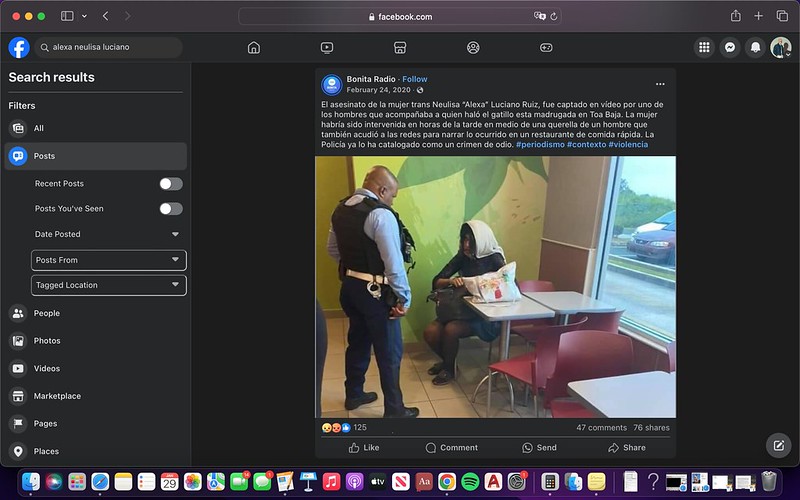Open the Groups icon in top navigation
The width and height of the screenshot is (800, 500).
point(473,47)
